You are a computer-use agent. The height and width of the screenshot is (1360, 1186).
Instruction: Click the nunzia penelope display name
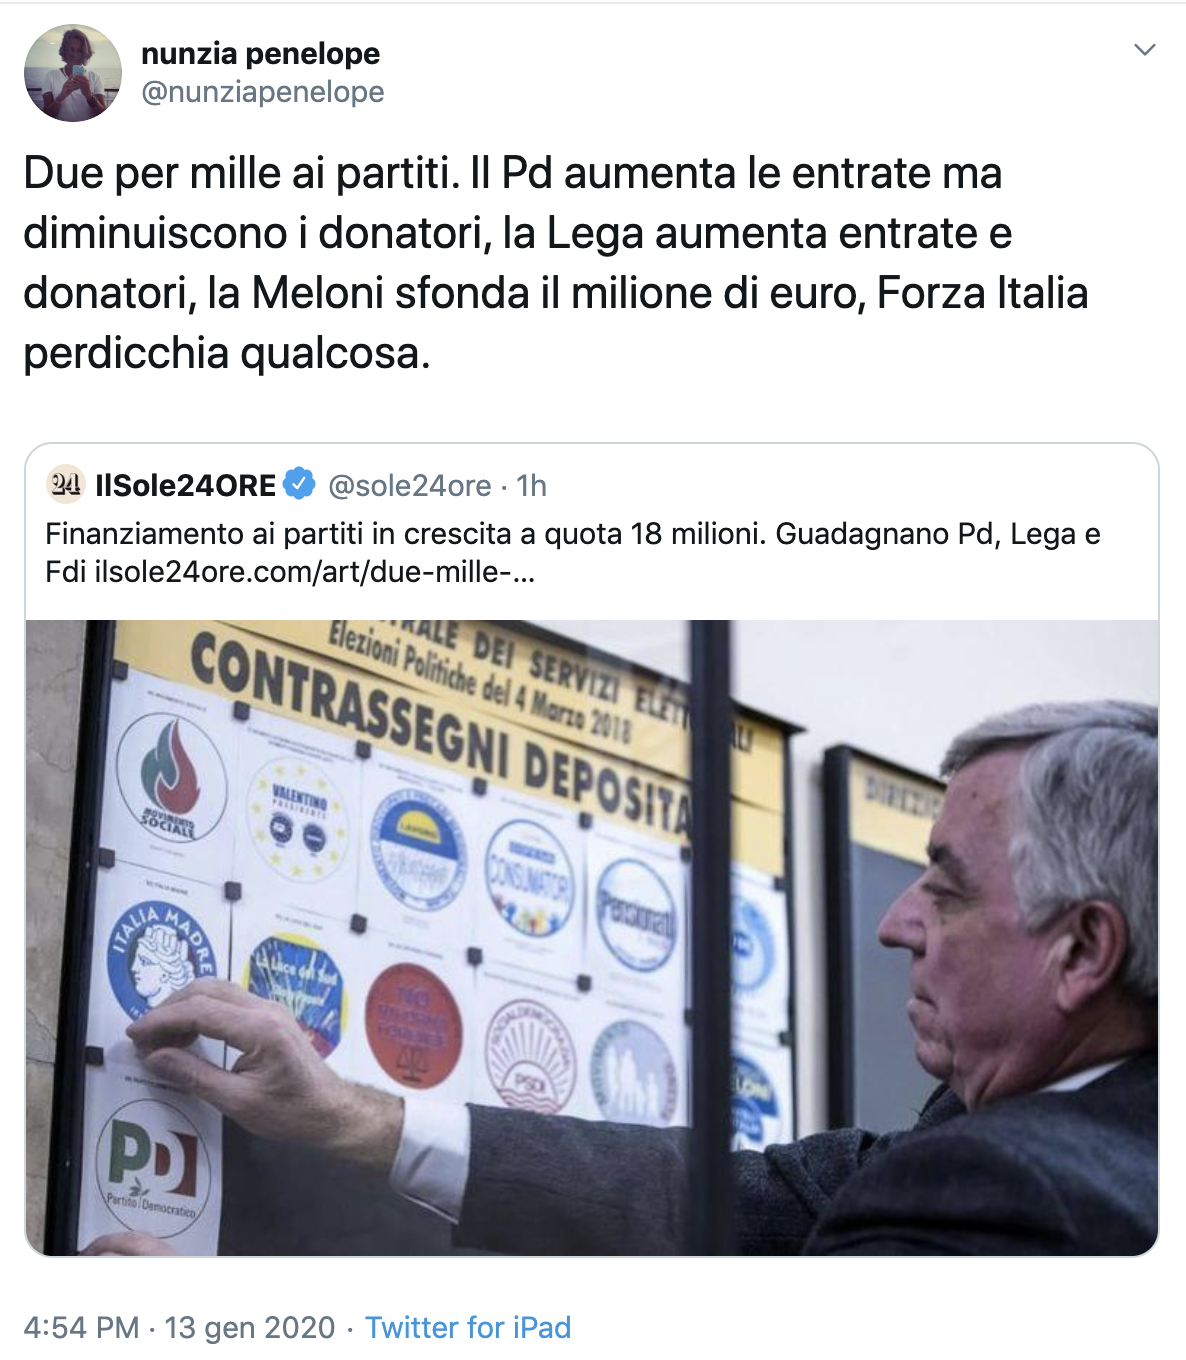[x=260, y=53]
